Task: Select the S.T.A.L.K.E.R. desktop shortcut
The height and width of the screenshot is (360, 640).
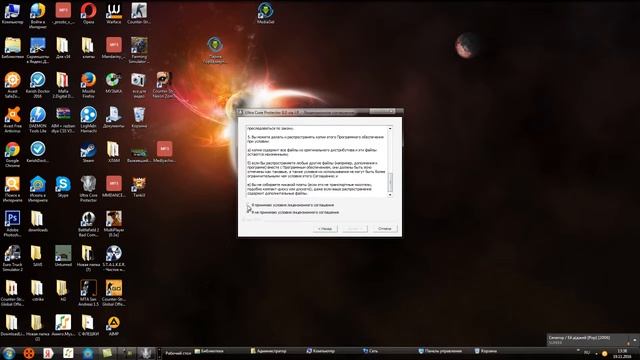Action: click(113, 258)
